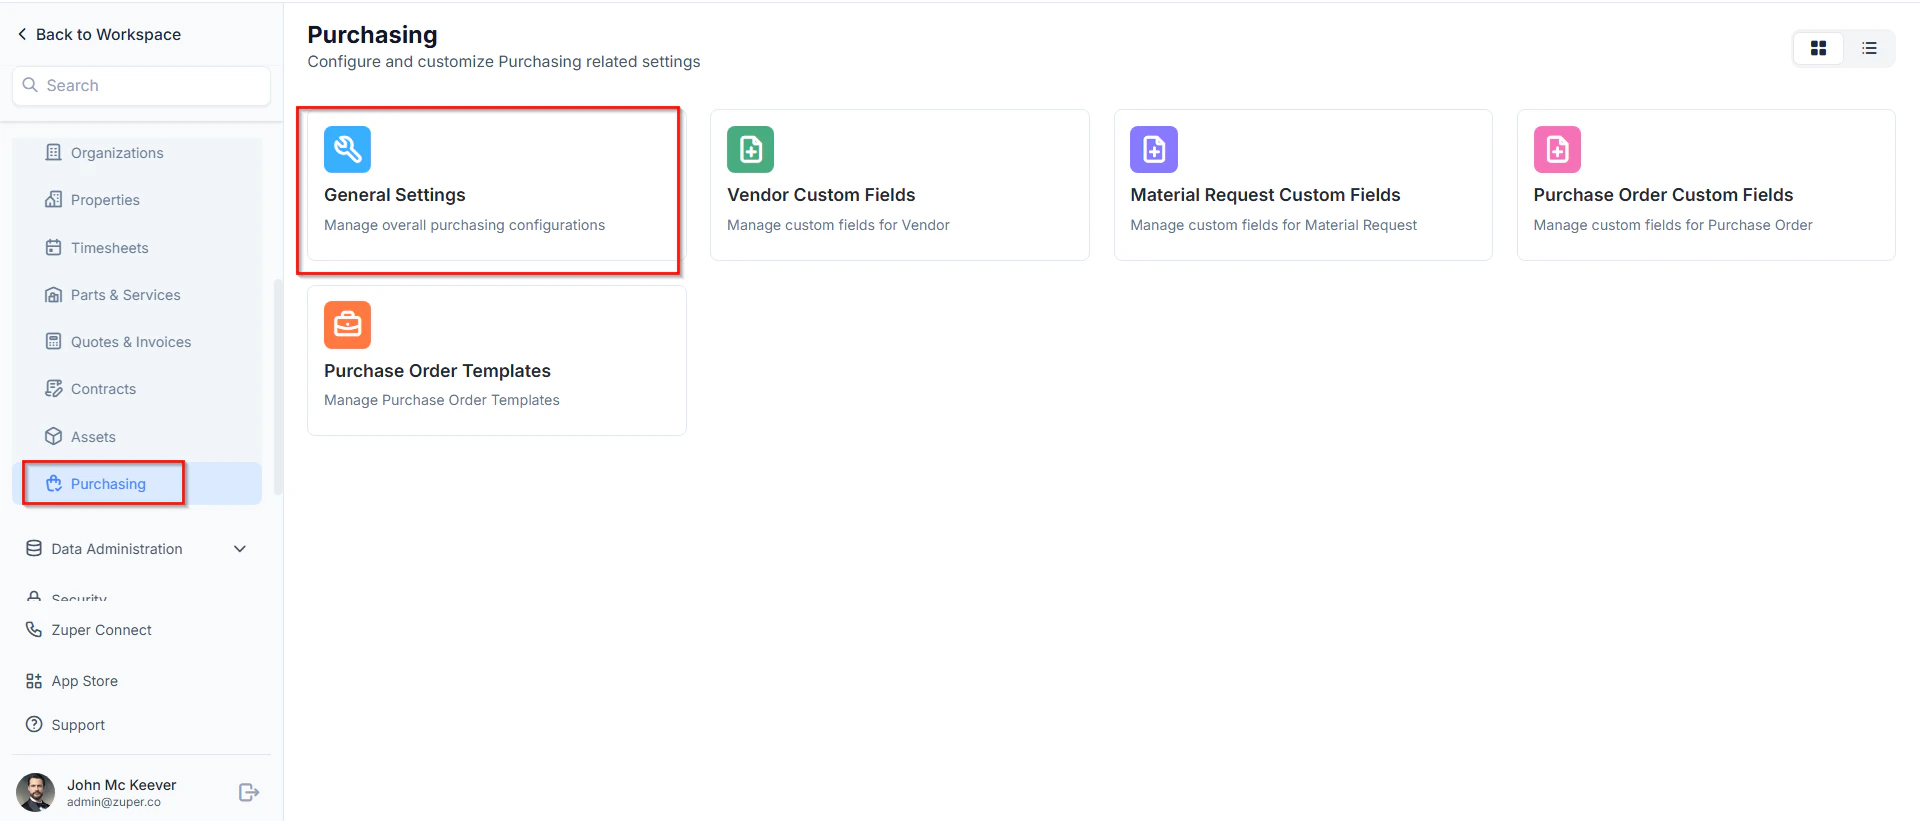Click the Material Request Custom Fields purple icon

(1154, 150)
